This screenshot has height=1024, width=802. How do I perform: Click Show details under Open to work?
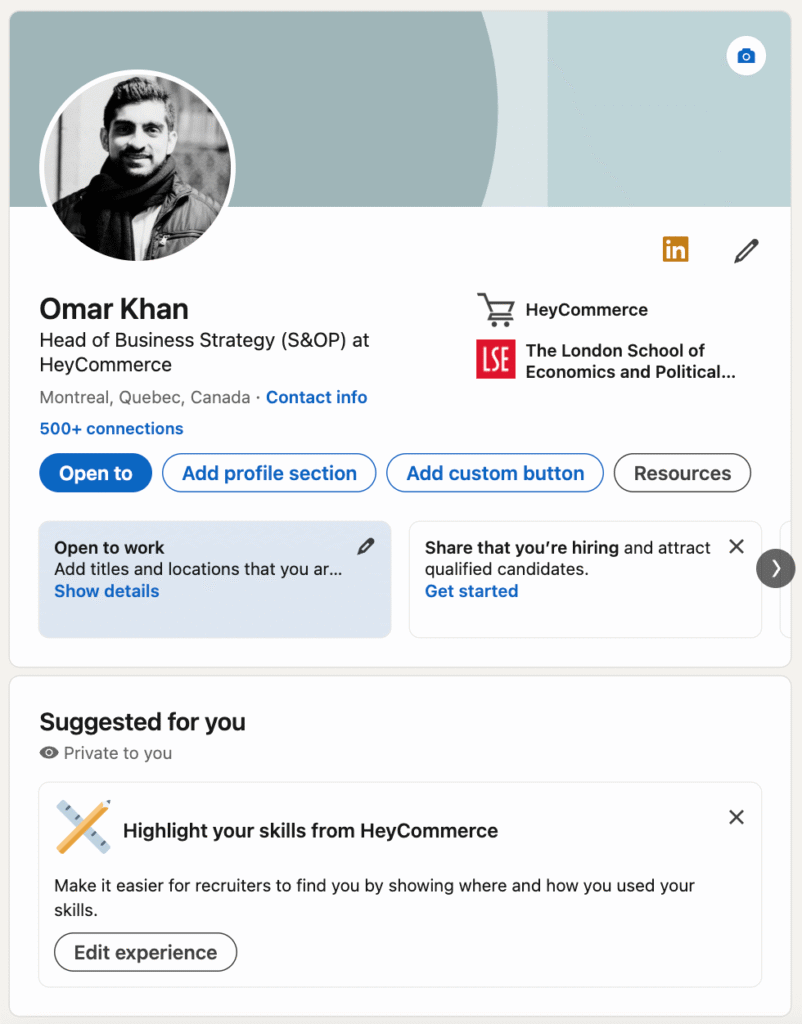(x=106, y=591)
